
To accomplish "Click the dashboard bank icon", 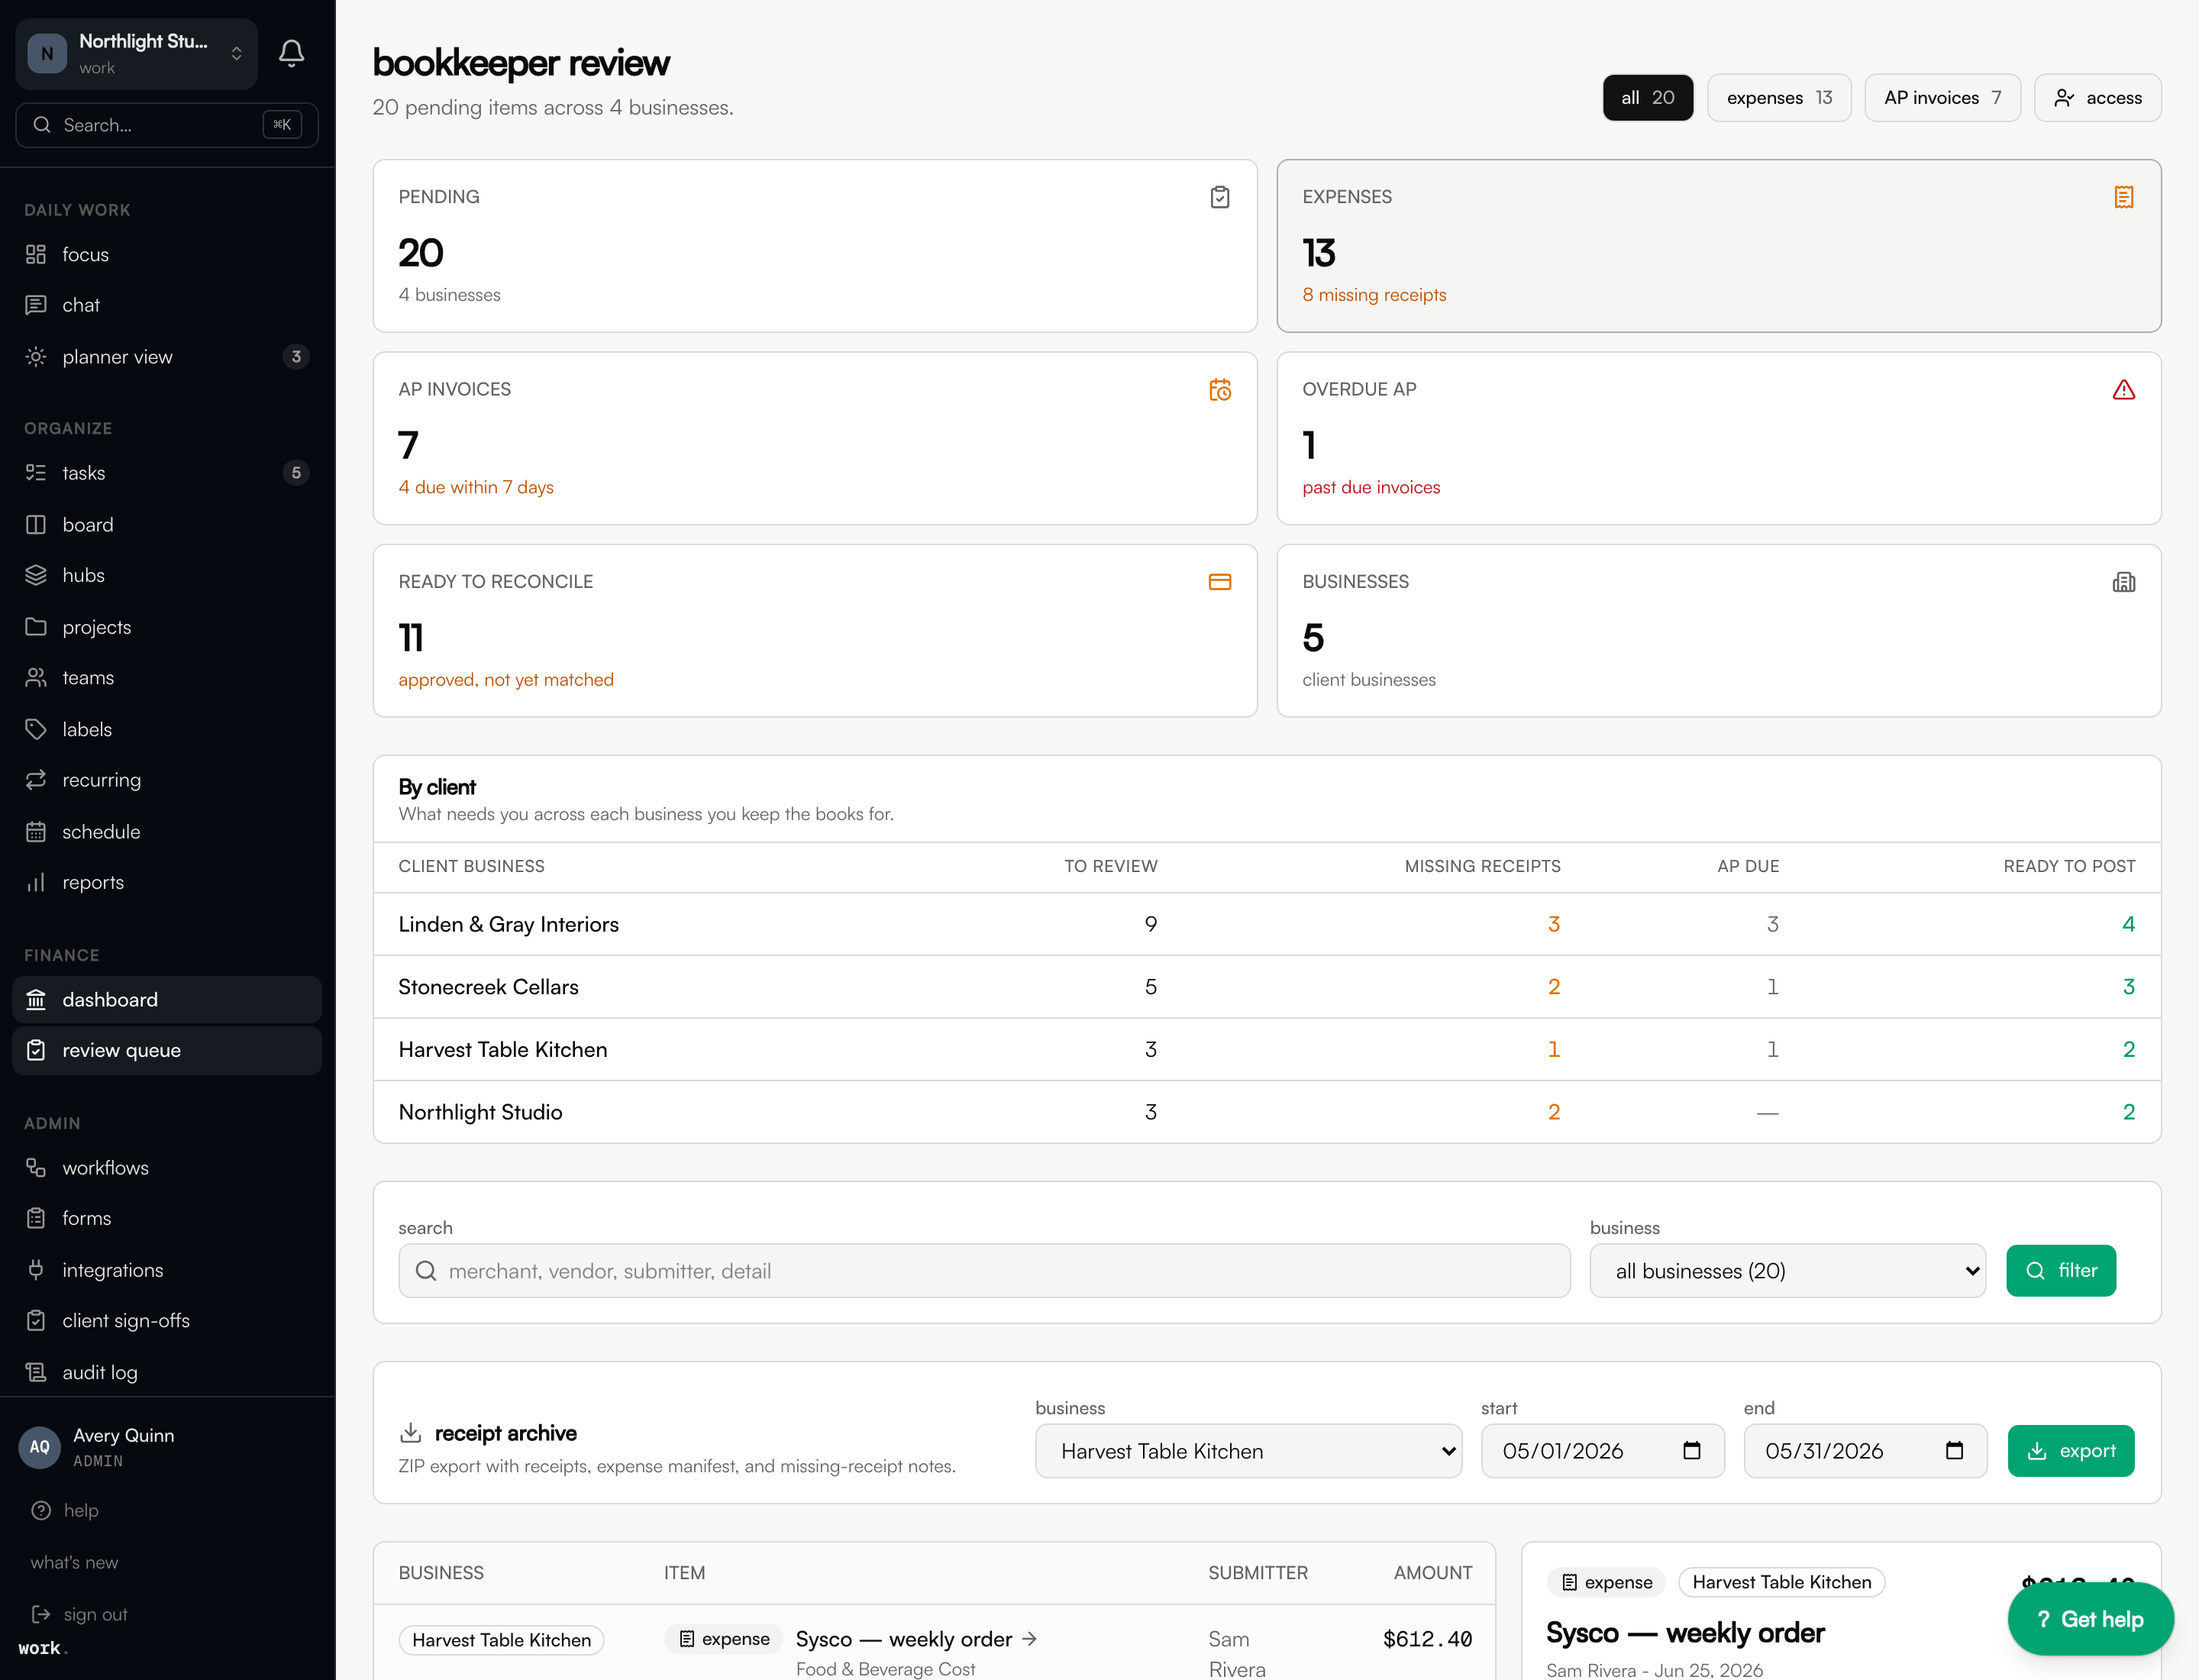I will [x=36, y=1000].
